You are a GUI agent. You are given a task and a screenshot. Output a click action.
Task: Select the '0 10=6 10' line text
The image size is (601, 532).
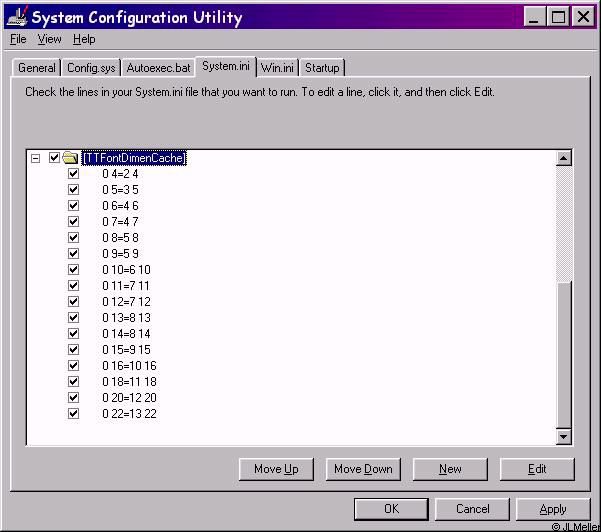[126, 270]
